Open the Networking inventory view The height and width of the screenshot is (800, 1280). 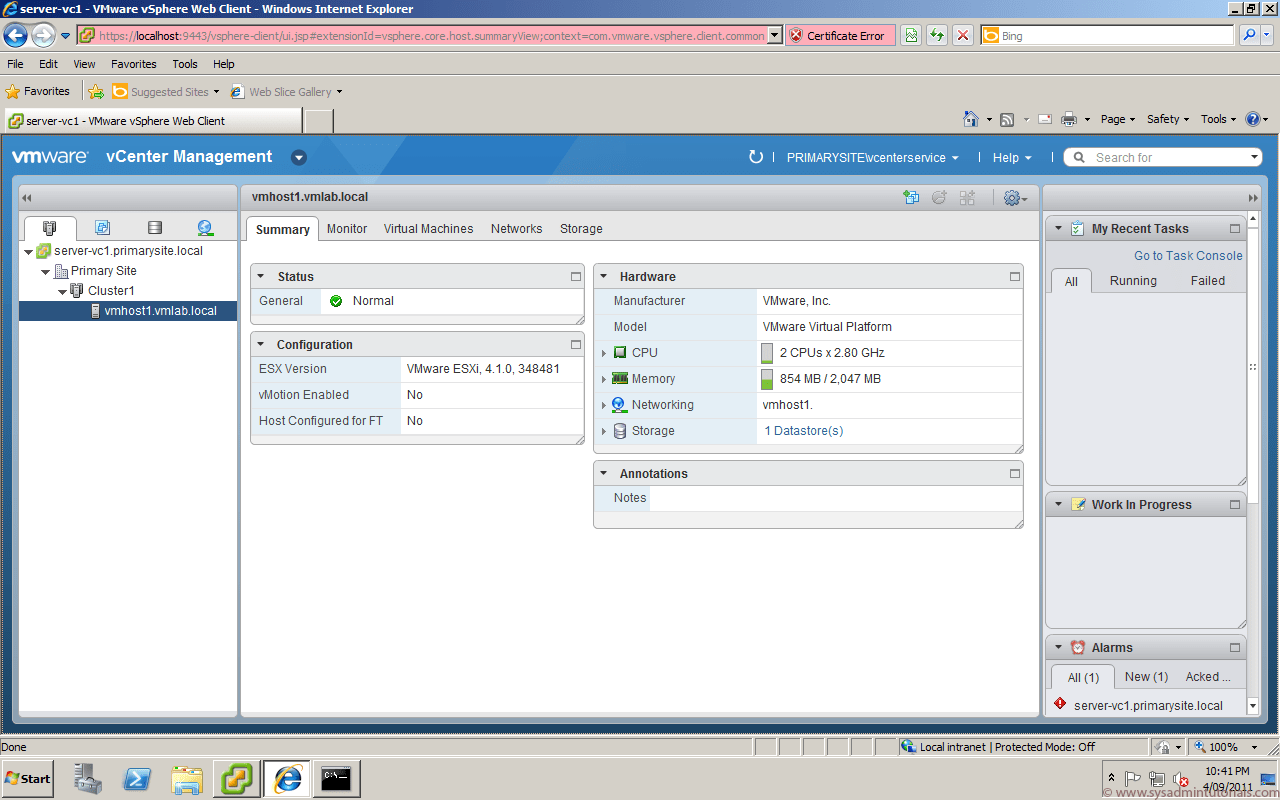[205, 227]
